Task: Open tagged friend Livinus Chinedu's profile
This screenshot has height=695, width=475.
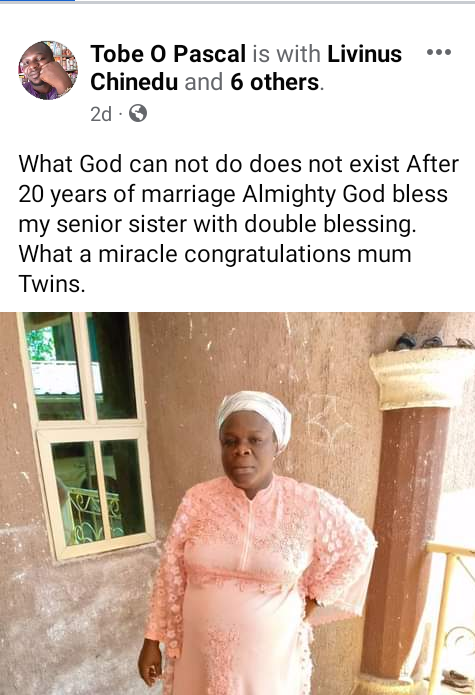Action: tap(246, 68)
